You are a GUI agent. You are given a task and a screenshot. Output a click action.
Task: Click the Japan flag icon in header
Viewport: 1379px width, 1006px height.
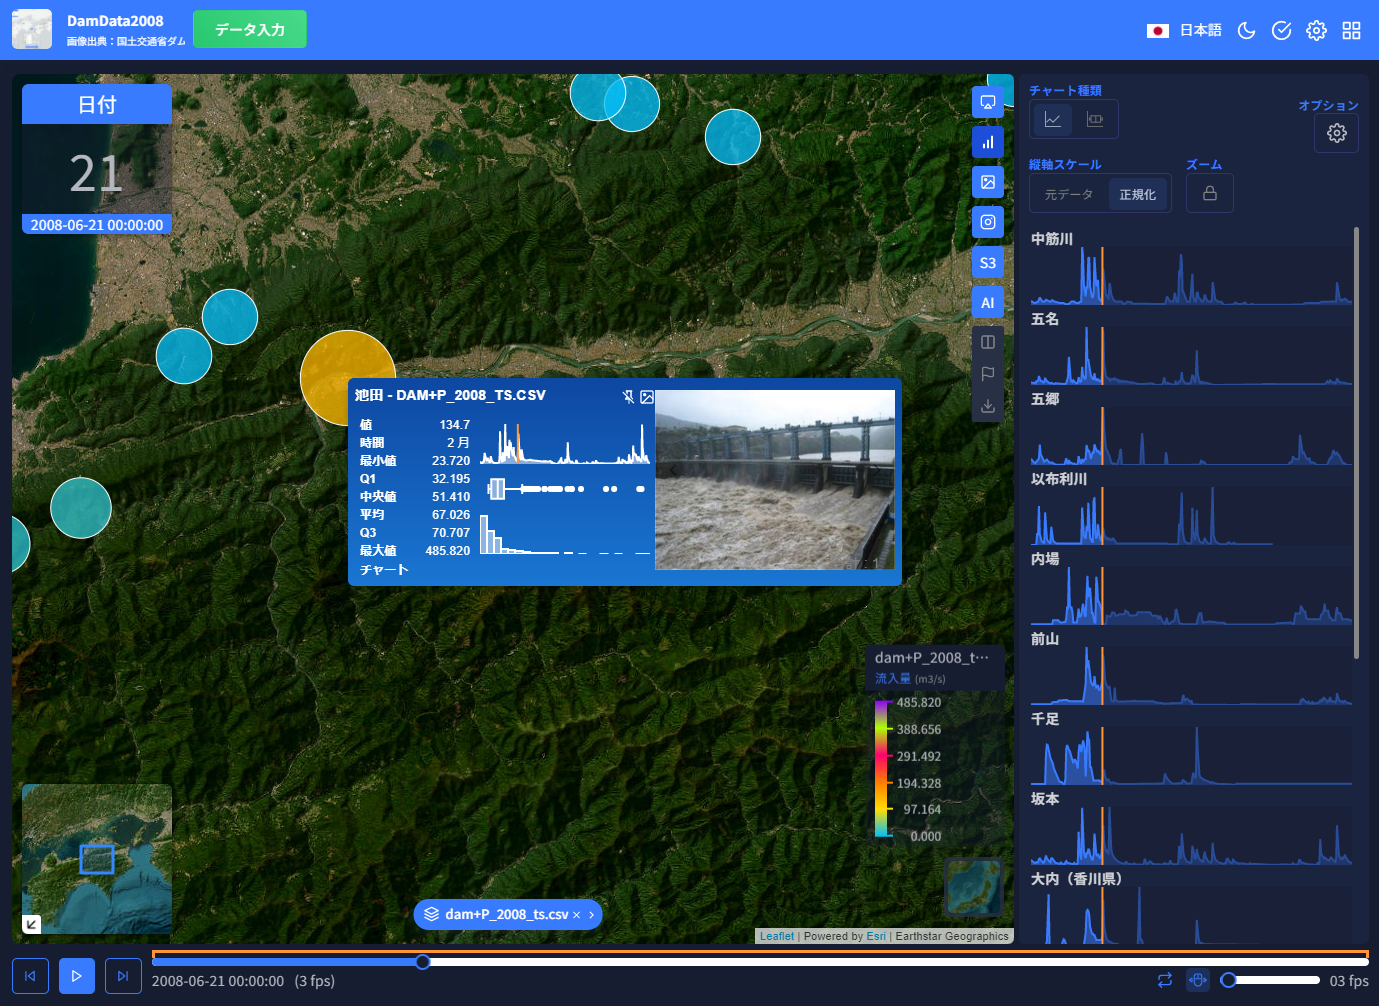click(x=1158, y=31)
